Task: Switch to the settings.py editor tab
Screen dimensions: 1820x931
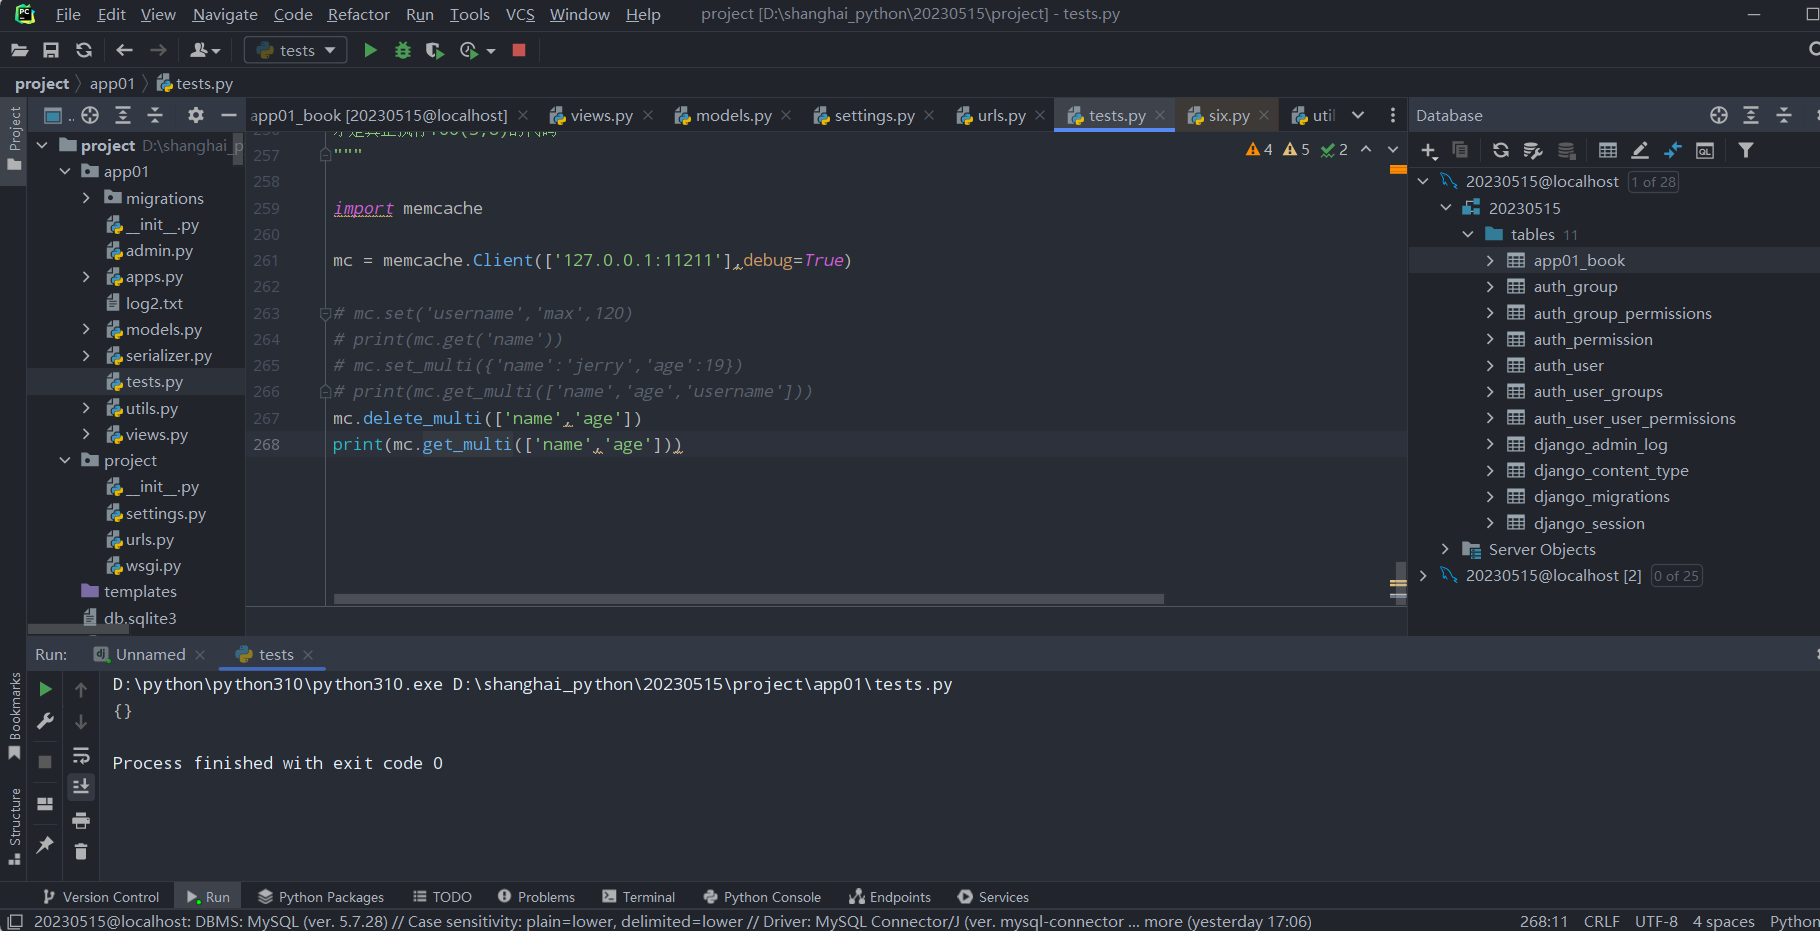Action: click(874, 116)
